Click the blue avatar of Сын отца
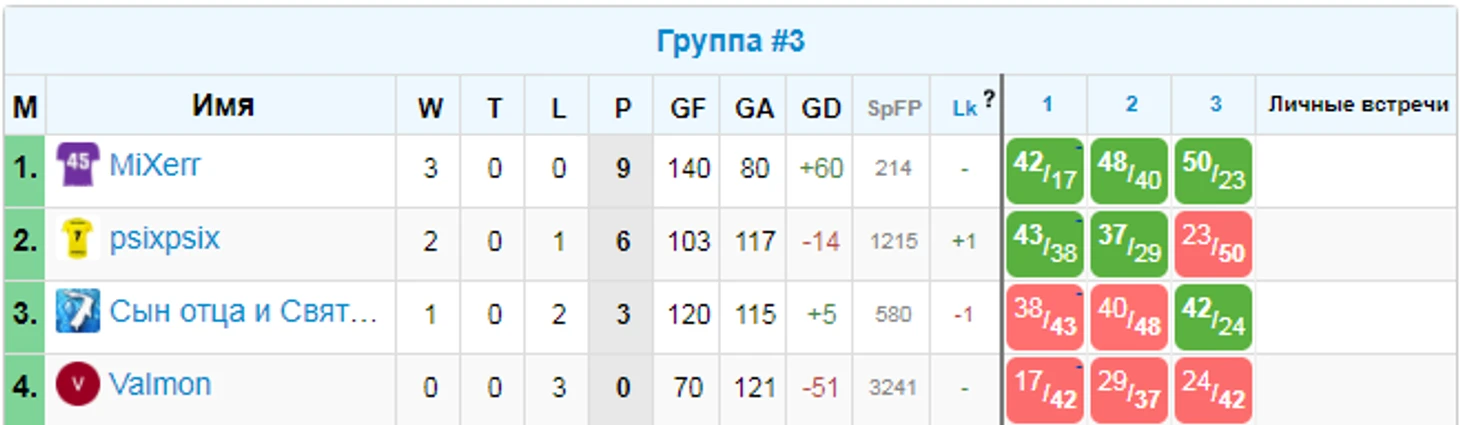Viewport: 1460px width, 425px height. click(x=78, y=312)
